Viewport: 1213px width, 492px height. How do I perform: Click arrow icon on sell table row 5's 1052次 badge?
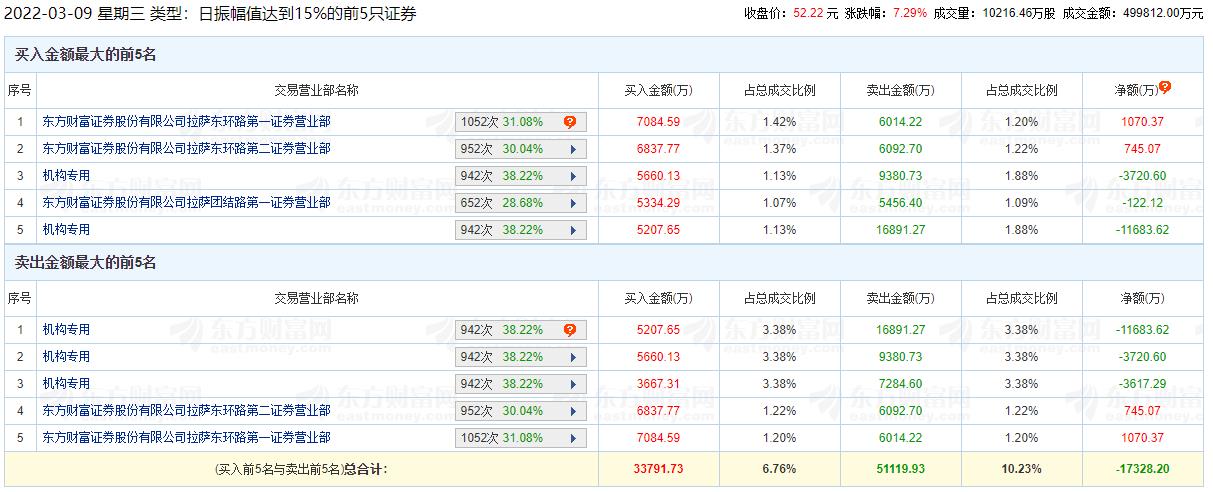pyautogui.click(x=572, y=438)
